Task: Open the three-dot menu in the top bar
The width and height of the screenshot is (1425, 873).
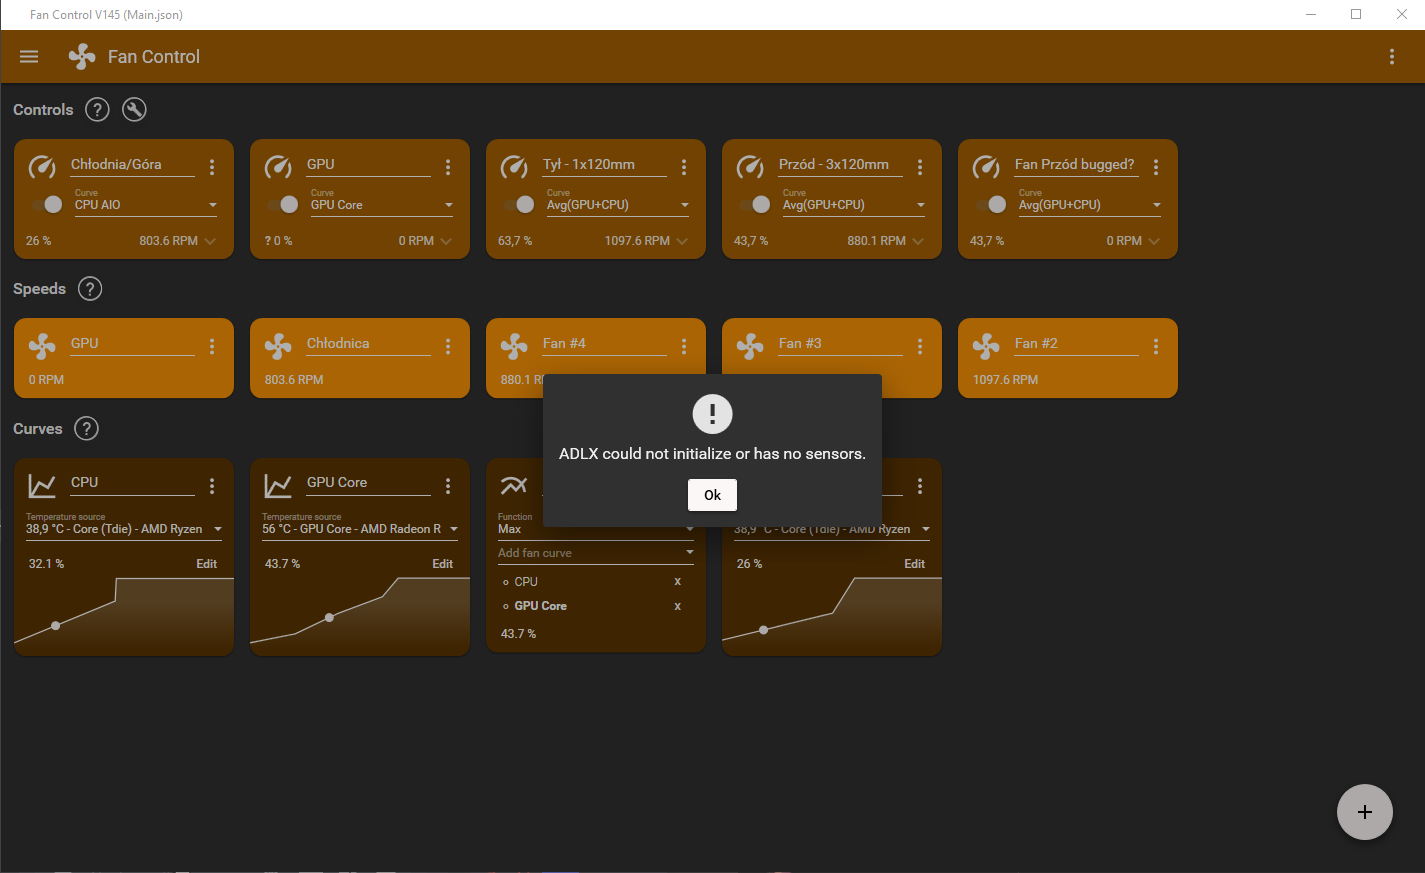Action: click(x=1391, y=56)
